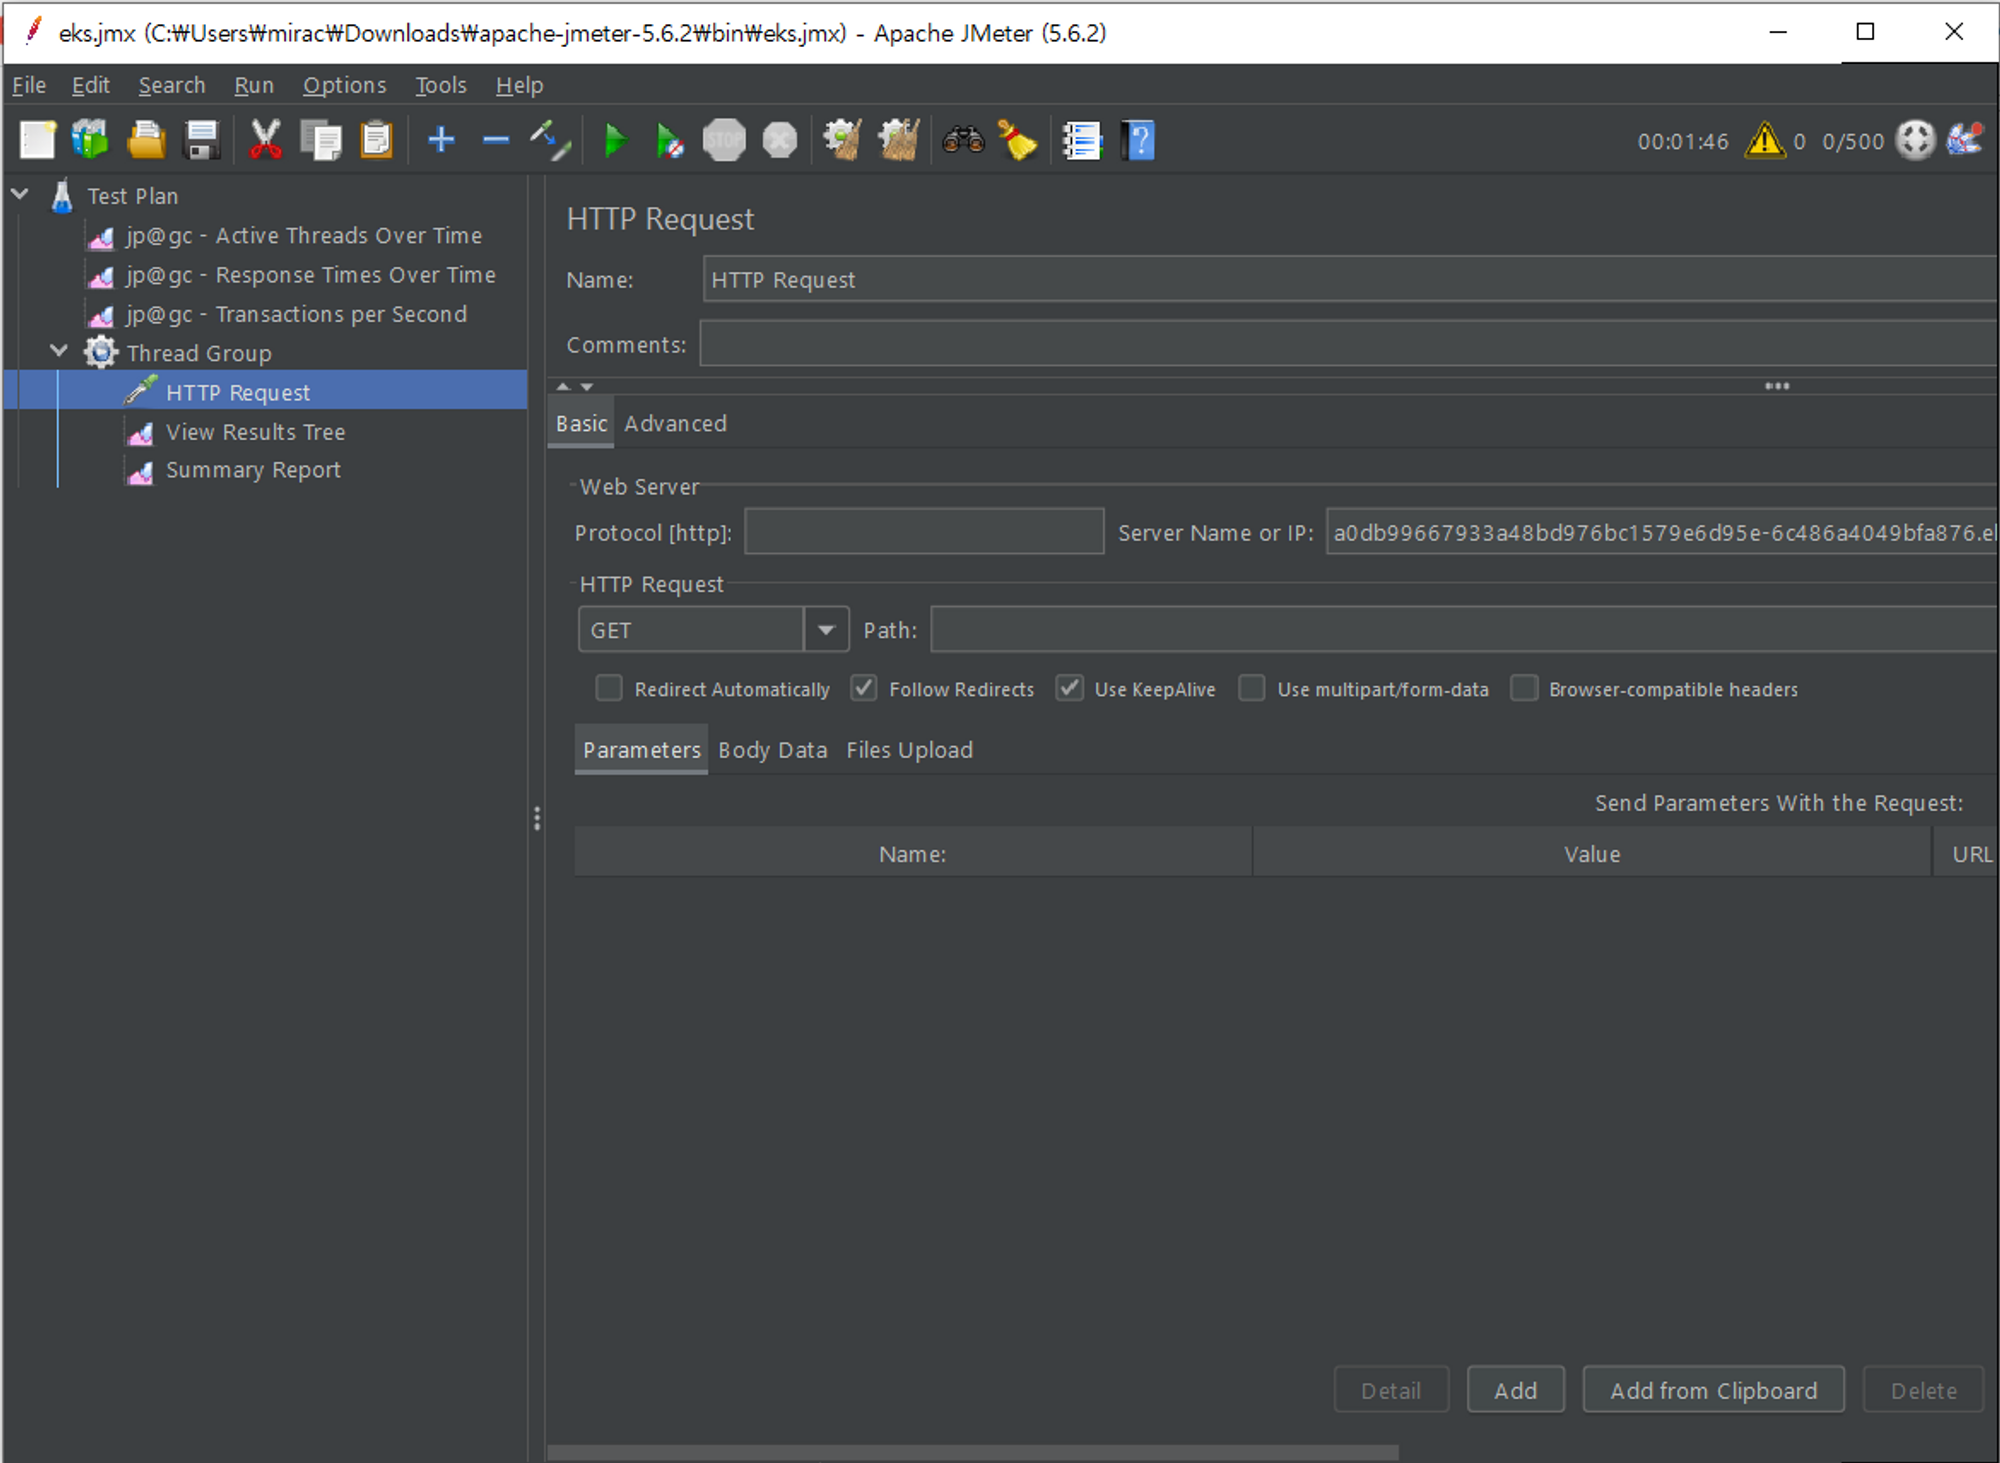The image size is (2000, 1463).
Task: Click the Protocol [http] input field
Action: pos(924,531)
